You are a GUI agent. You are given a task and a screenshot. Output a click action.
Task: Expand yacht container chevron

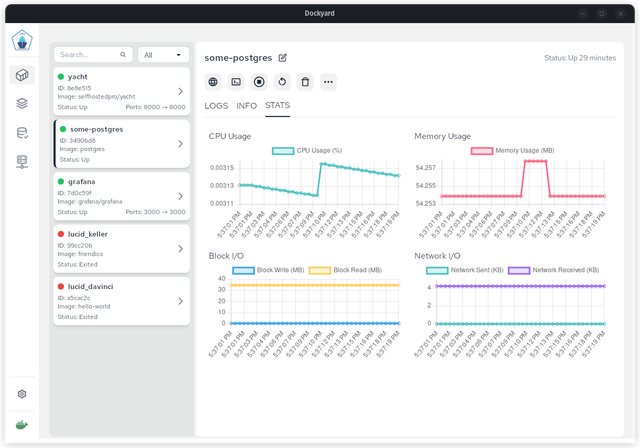180,91
